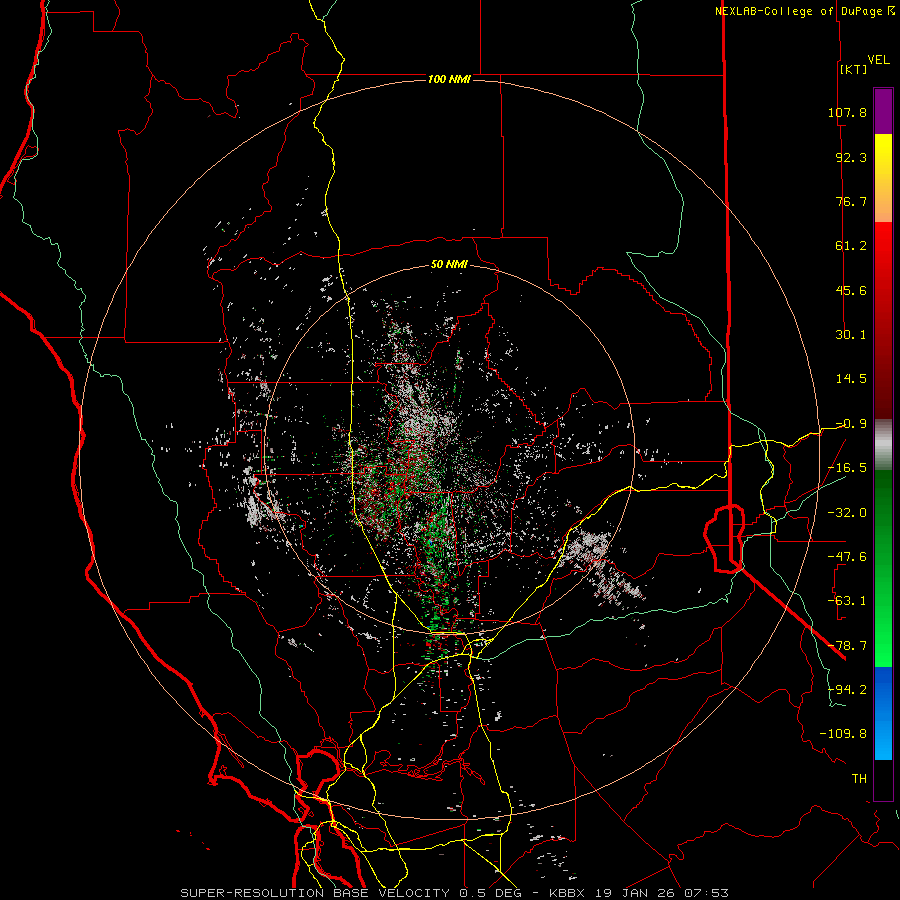Click the 14.5 value on velocity scale

[x=851, y=379]
